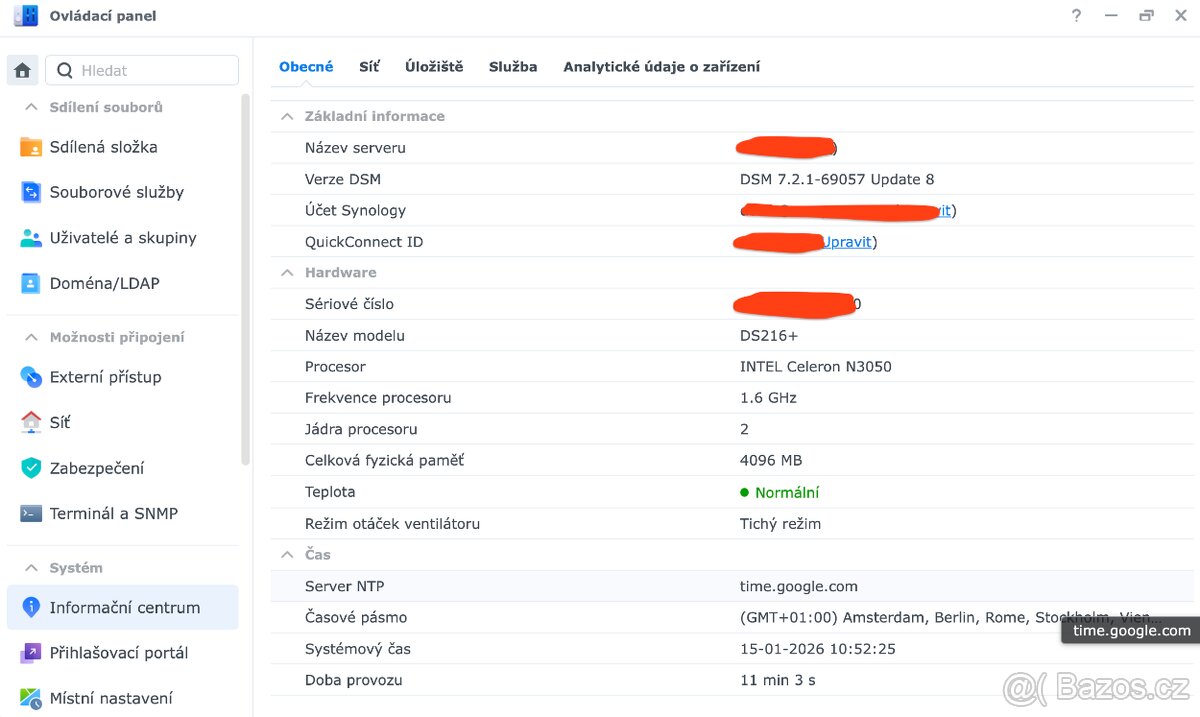Viewport: 1200px width, 717px height.
Task: Click the Hledat search field
Action: pyautogui.click(x=140, y=70)
